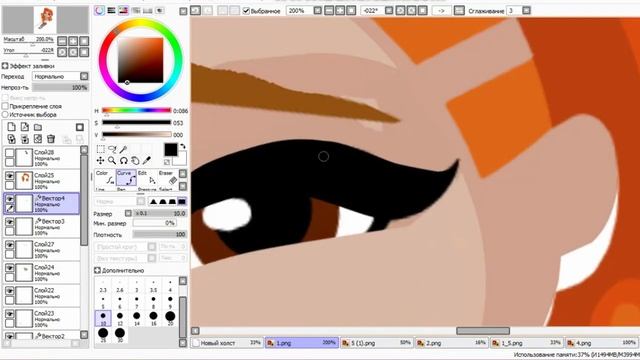Select the magic wand tool

click(x=123, y=149)
